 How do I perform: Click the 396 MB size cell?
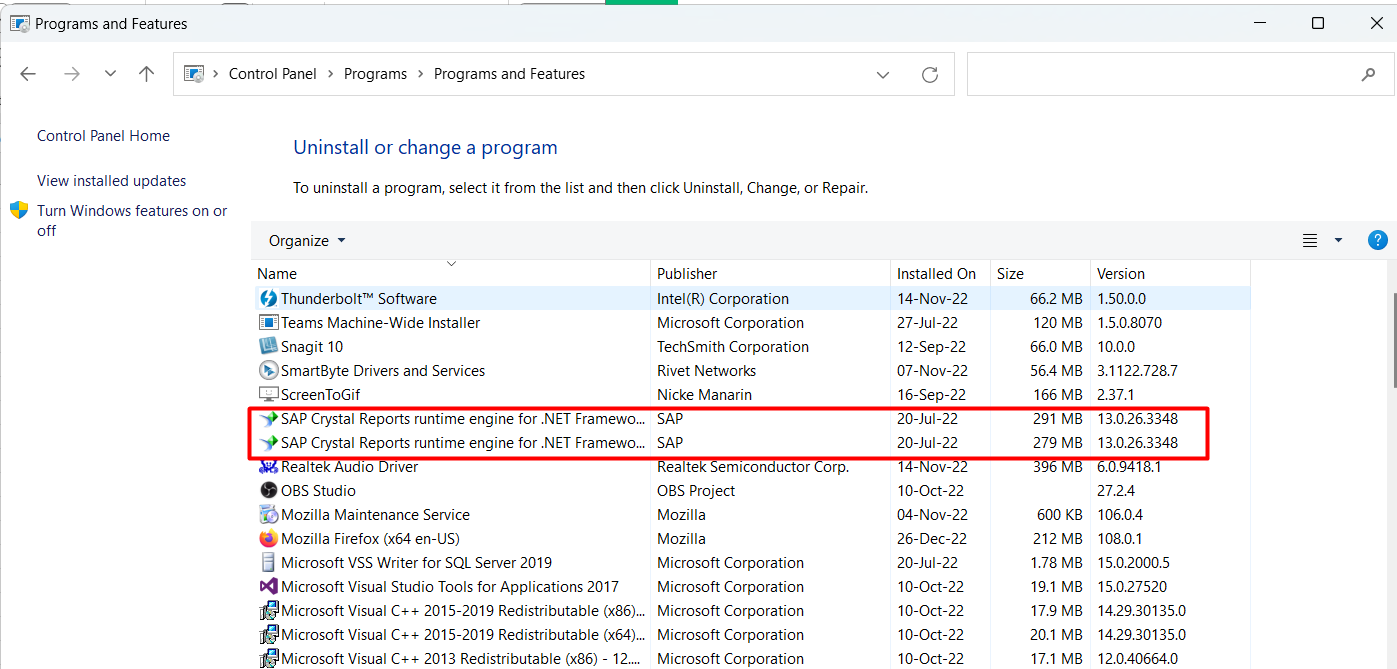click(1057, 467)
